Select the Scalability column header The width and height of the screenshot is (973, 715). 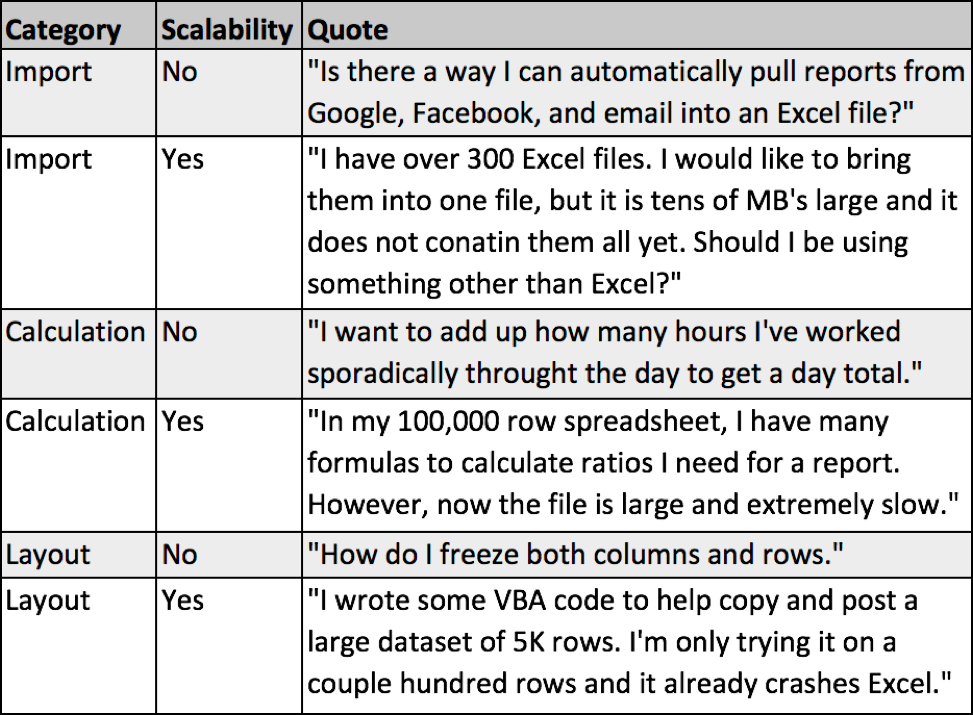pyautogui.click(x=228, y=30)
